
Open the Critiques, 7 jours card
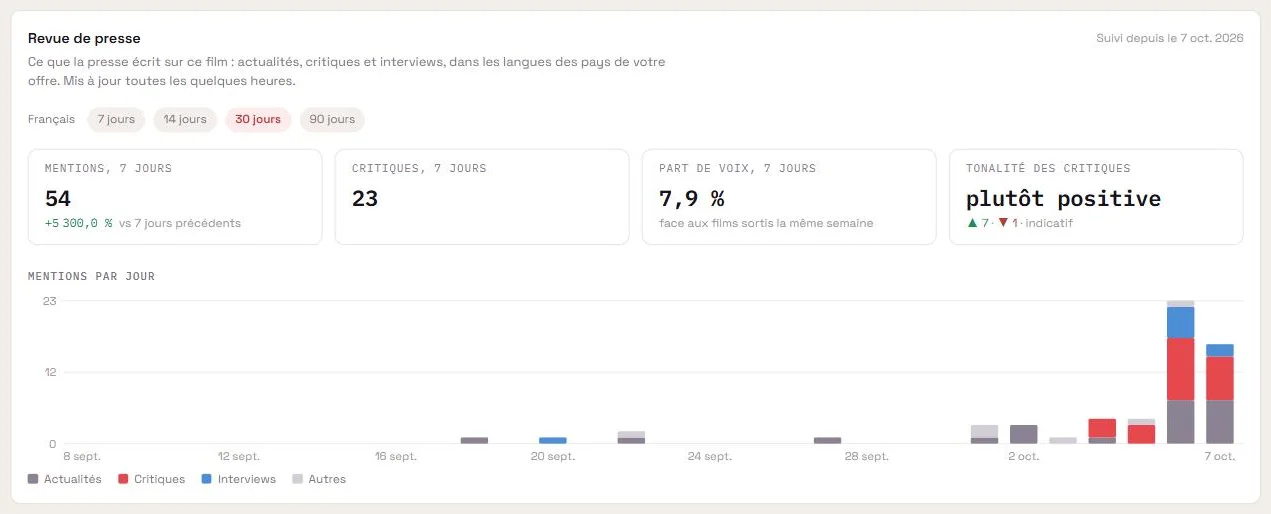pyautogui.click(x=482, y=197)
